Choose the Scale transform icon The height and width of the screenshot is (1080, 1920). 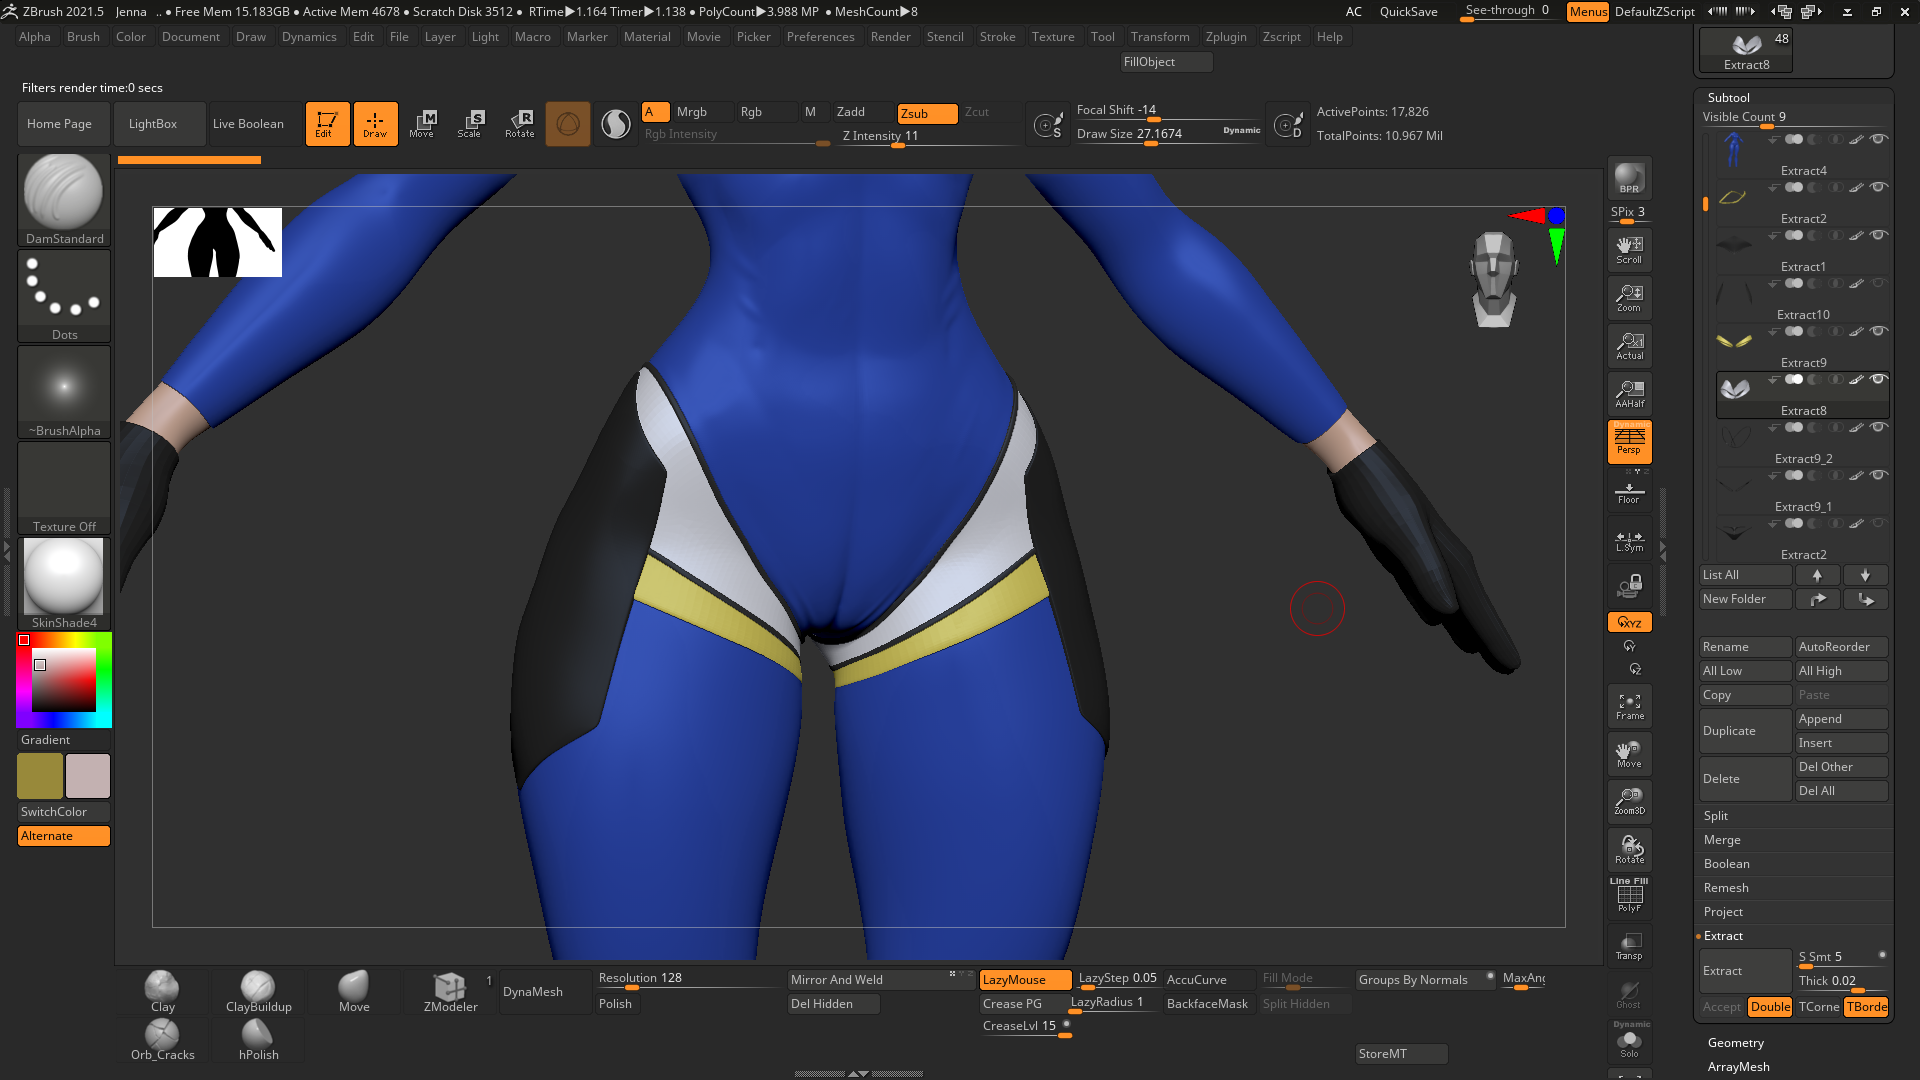click(x=470, y=124)
